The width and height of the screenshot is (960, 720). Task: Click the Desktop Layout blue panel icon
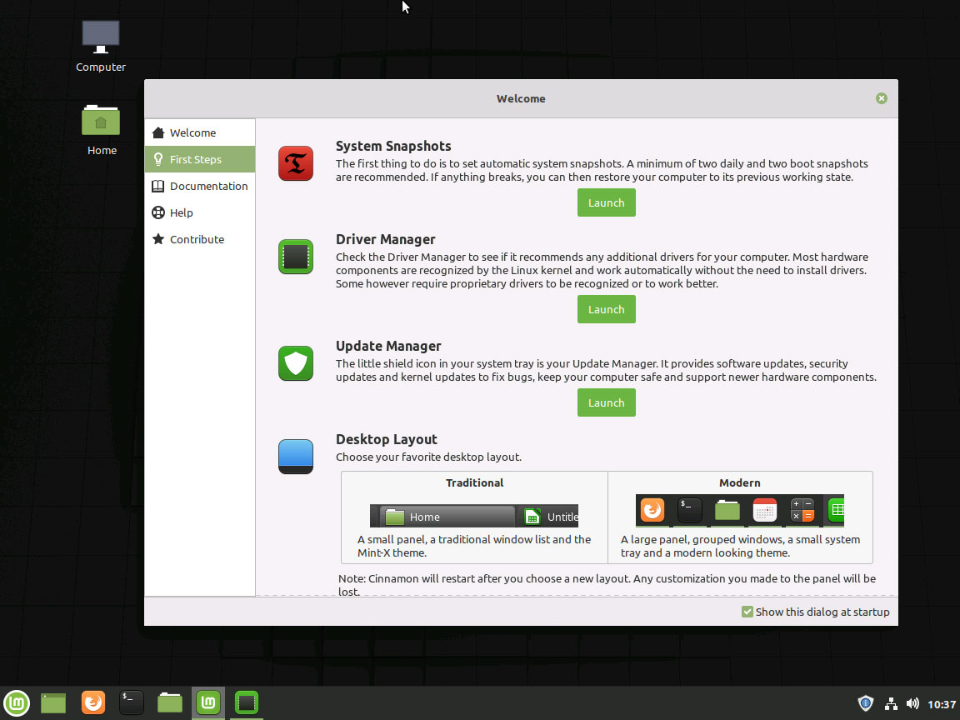point(296,456)
